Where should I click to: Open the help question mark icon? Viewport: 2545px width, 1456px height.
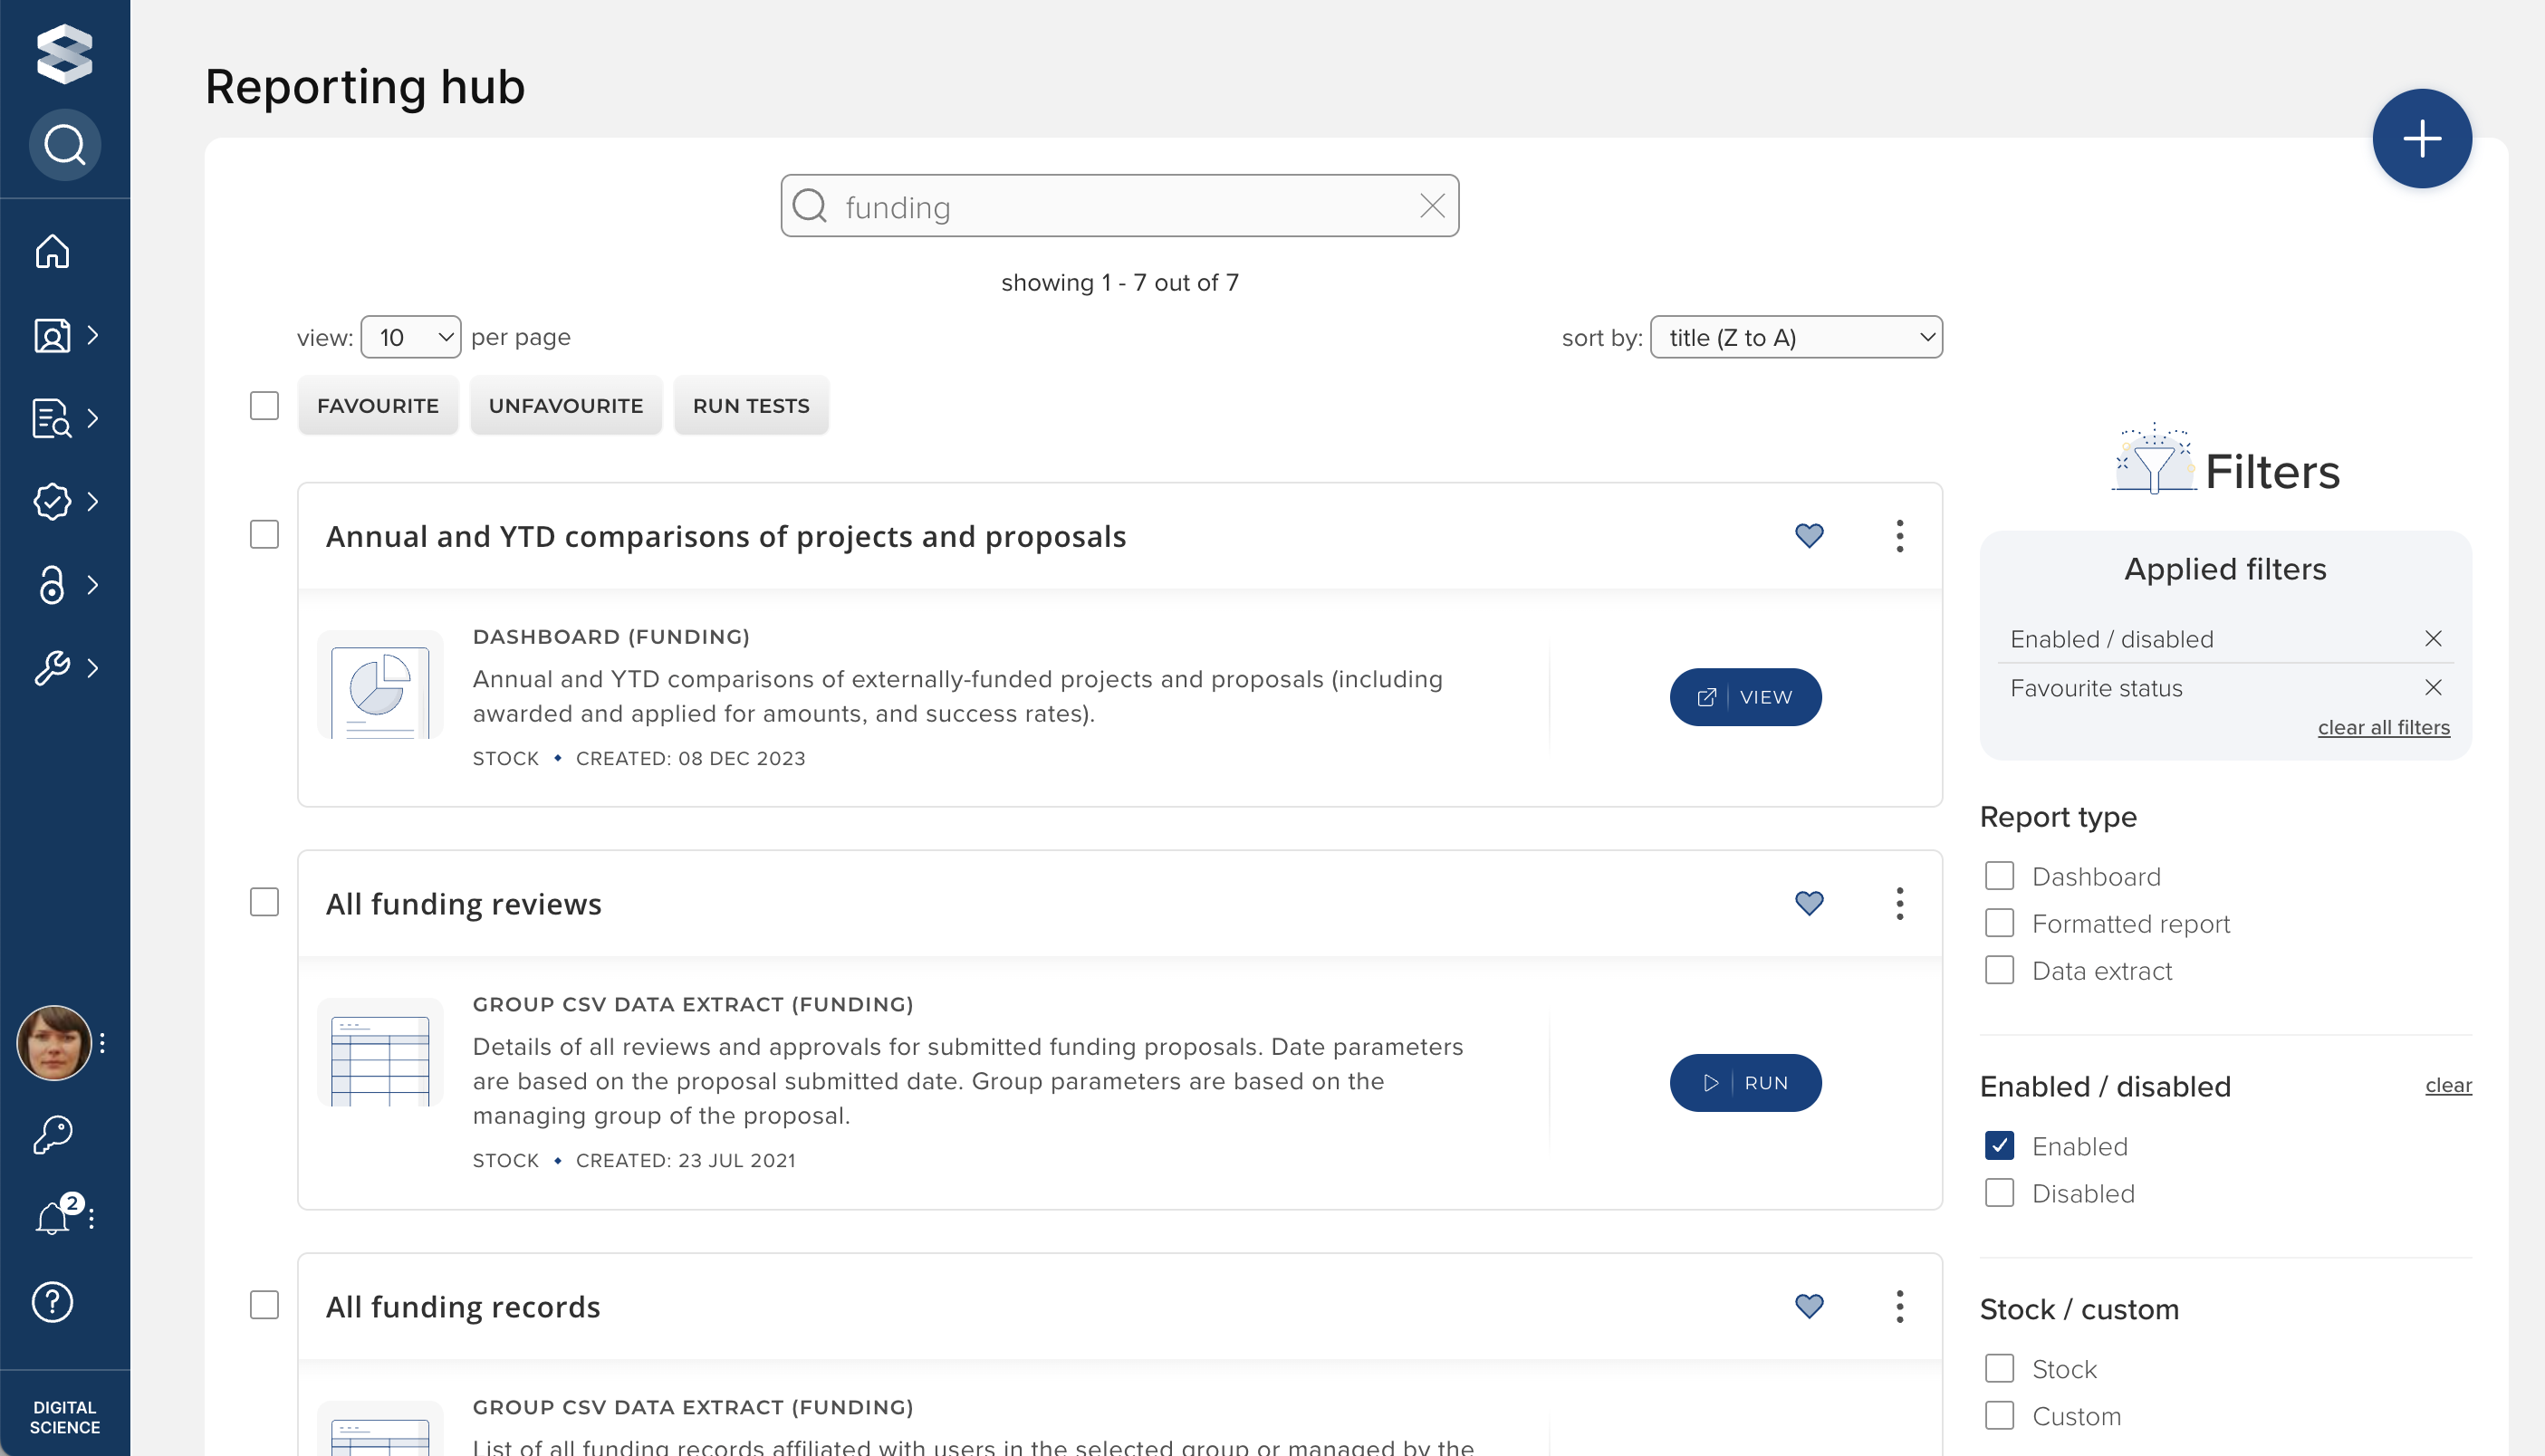tap(52, 1301)
